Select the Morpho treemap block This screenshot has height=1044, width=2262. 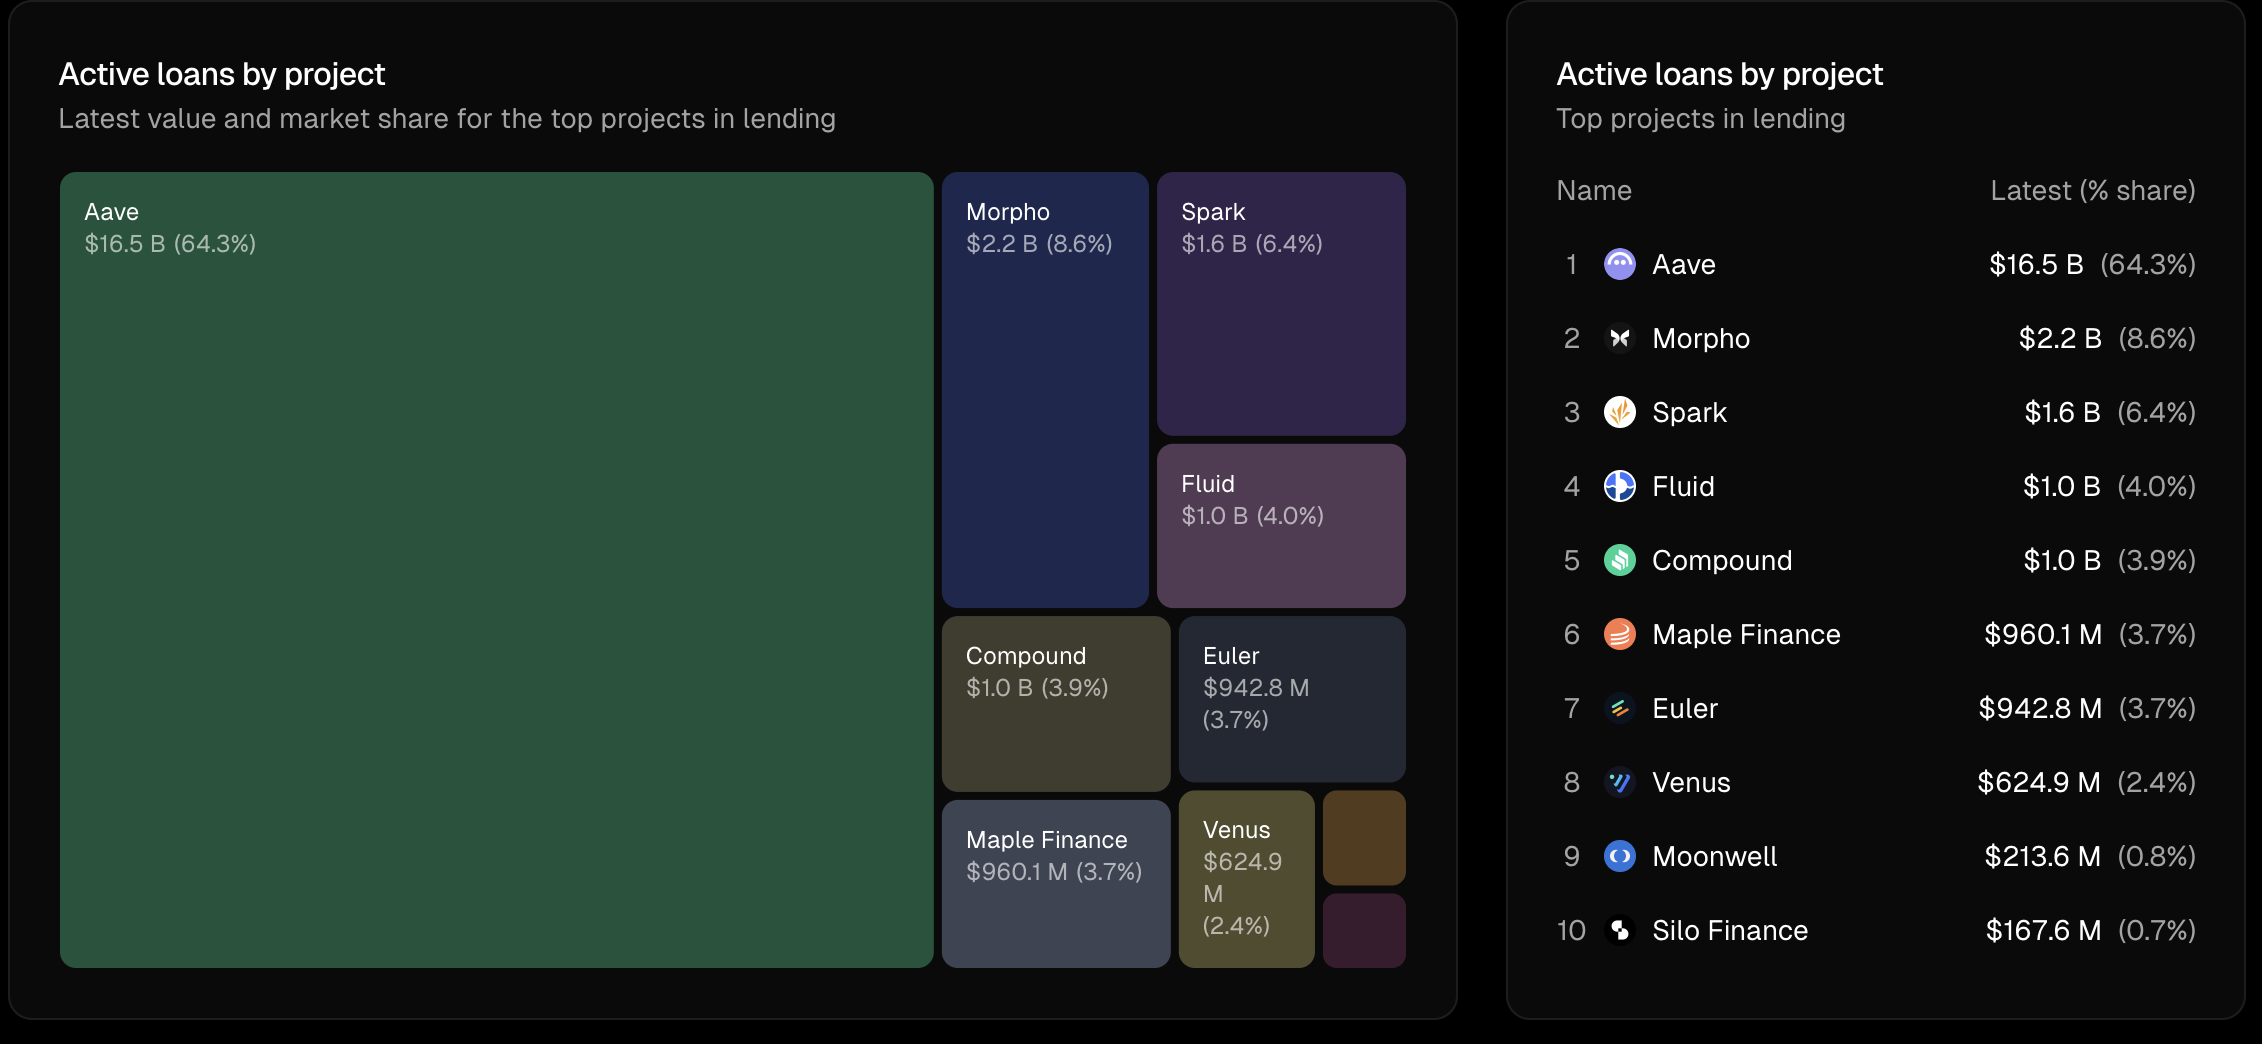pos(1044,420)
